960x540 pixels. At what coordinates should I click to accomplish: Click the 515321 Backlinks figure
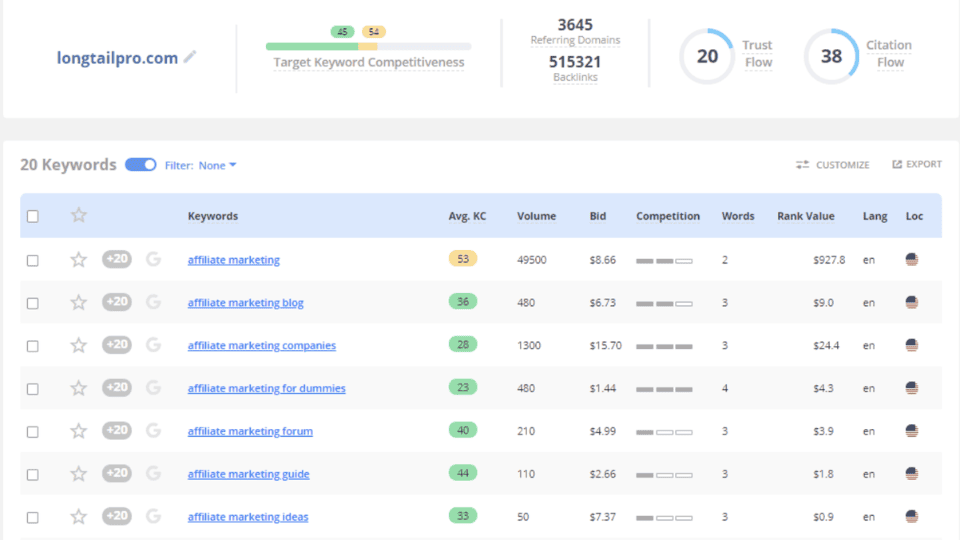click(575, 62)
